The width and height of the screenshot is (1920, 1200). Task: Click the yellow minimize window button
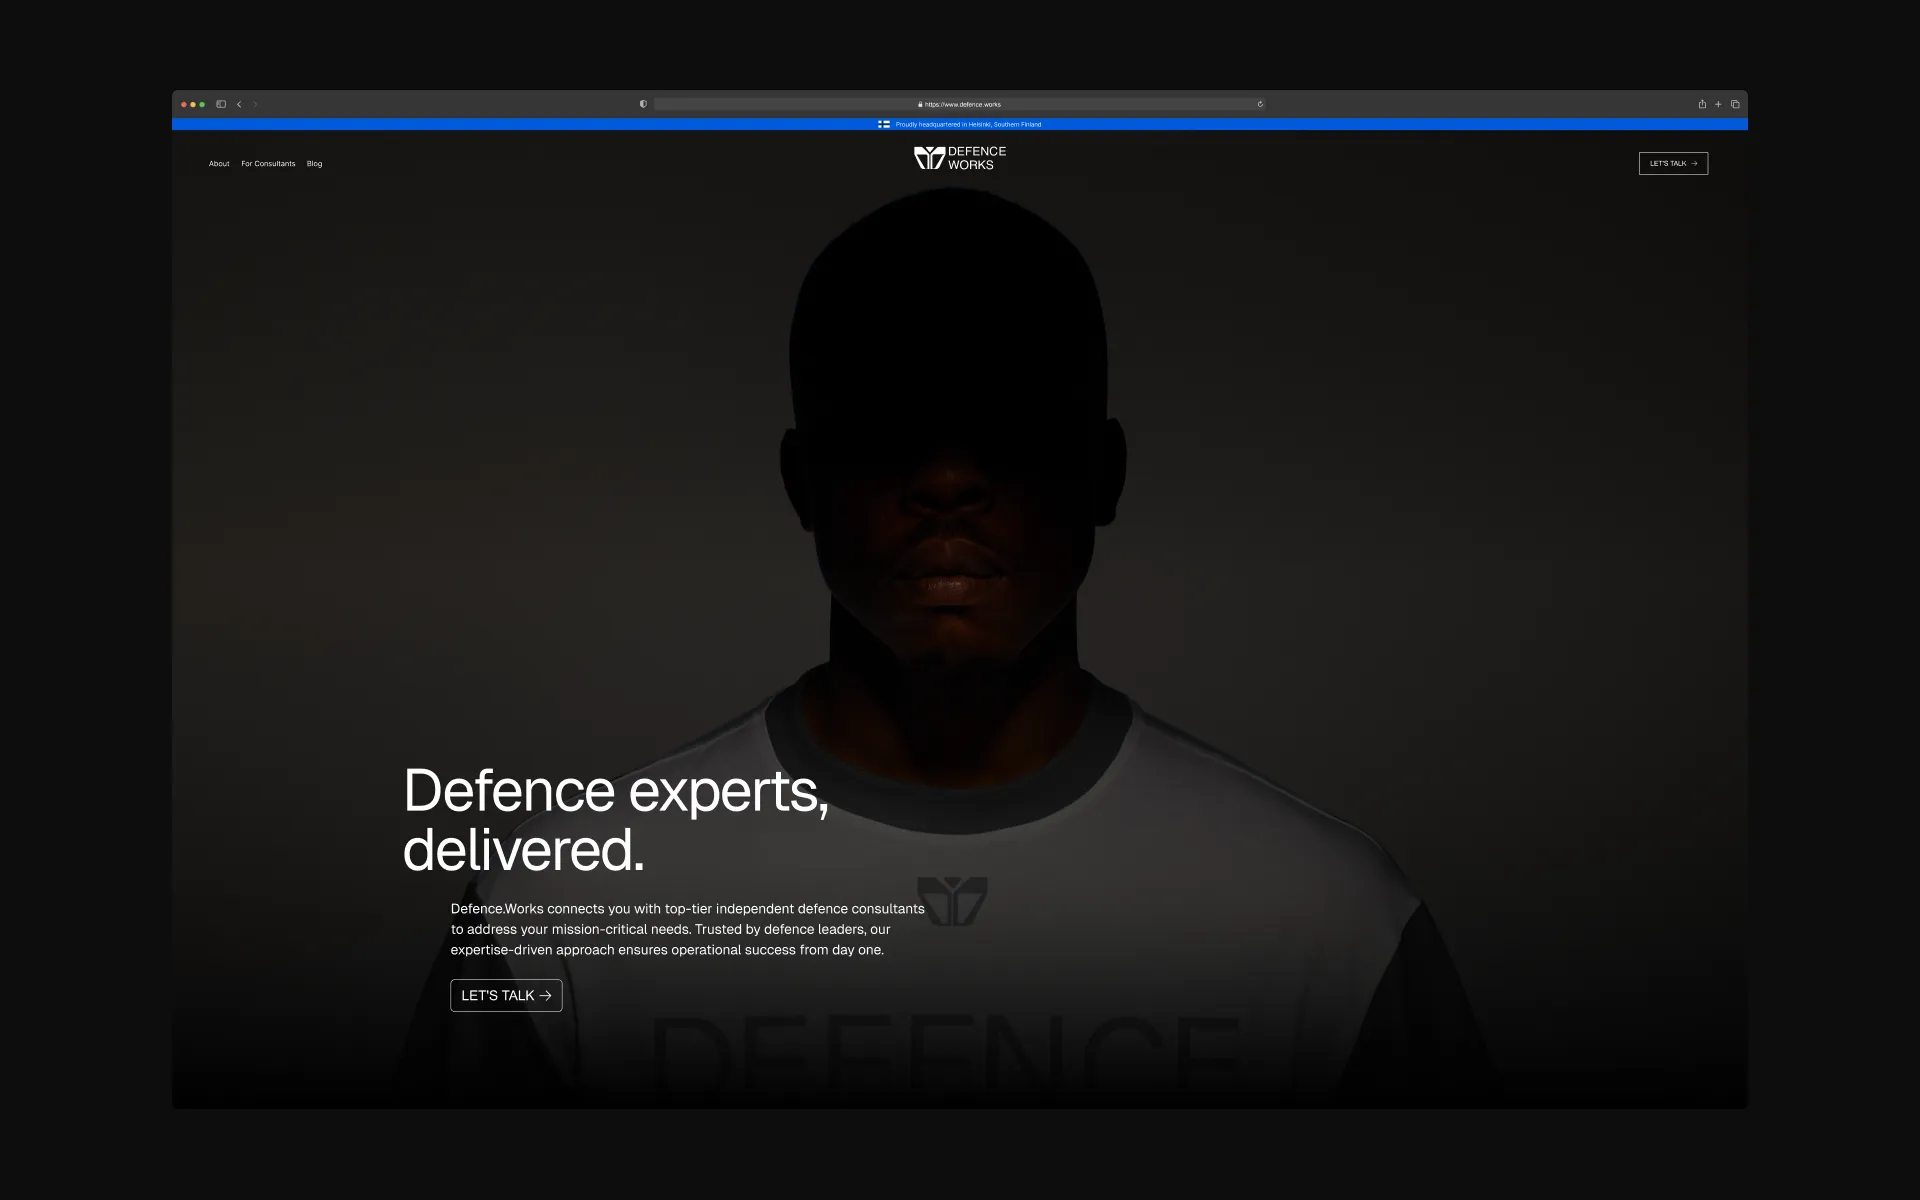[x=193, y=104]
